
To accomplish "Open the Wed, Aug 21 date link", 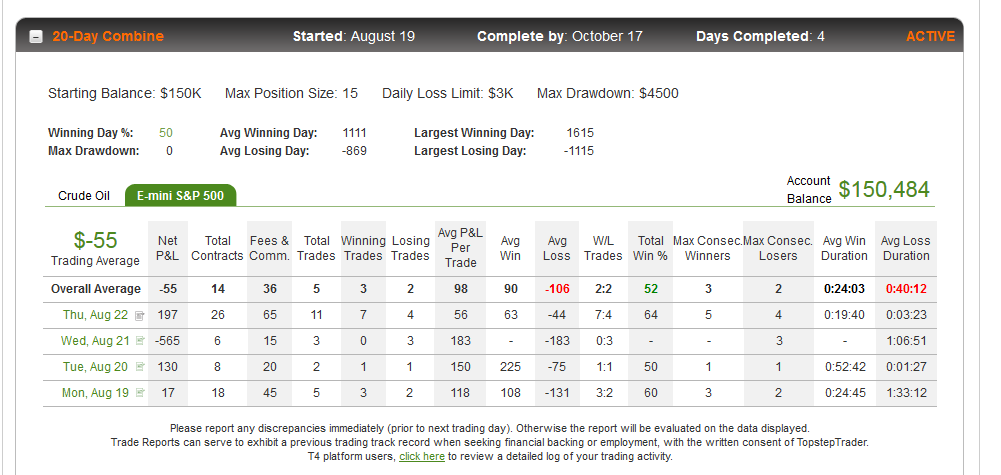I will [x=95, y=341].
